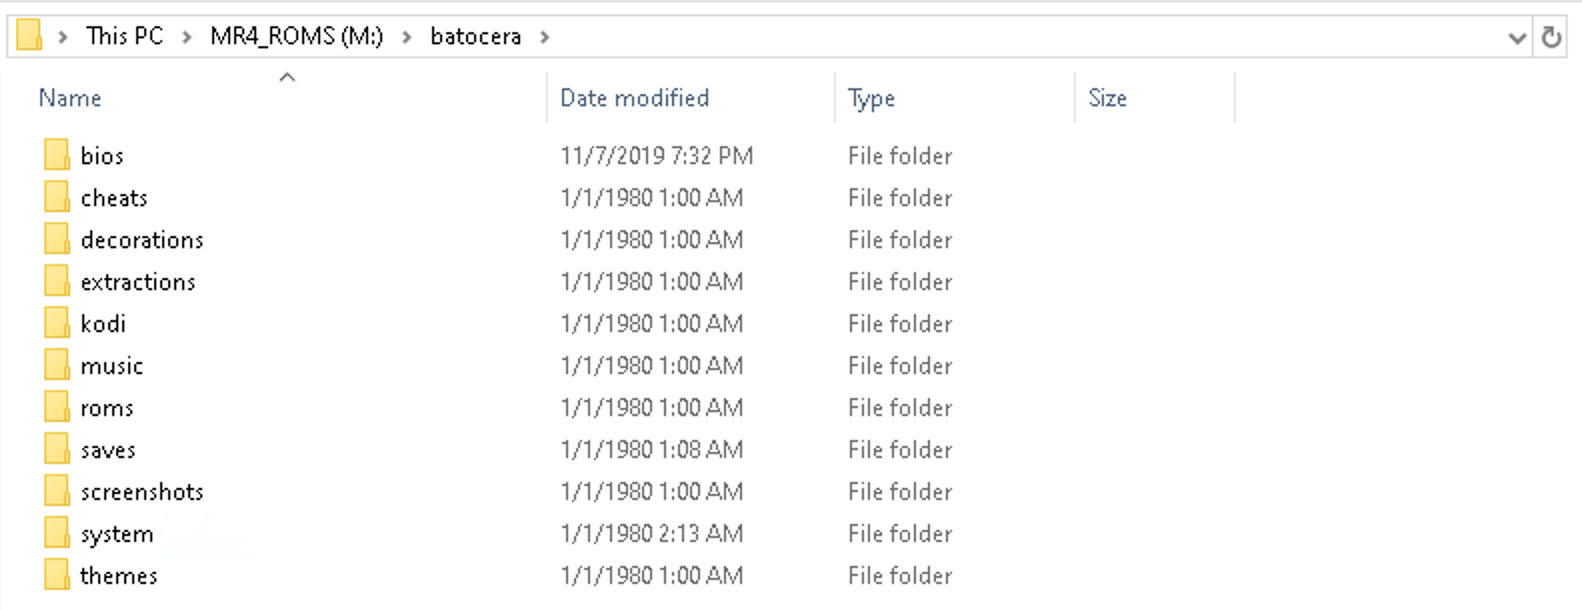
Task: Click the themes folder icon
Action: point(57,575)
